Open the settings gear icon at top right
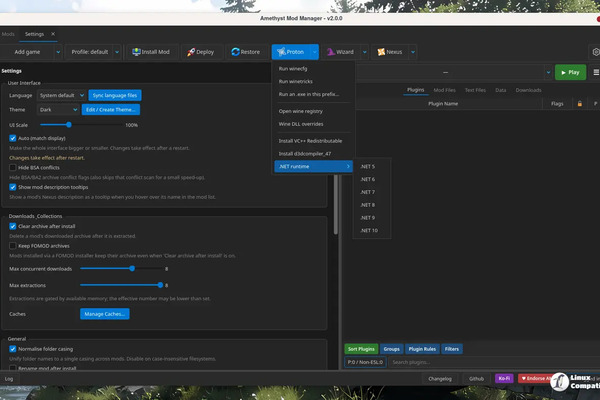Viewport: 600px width, 400px height. coord(595,52)
